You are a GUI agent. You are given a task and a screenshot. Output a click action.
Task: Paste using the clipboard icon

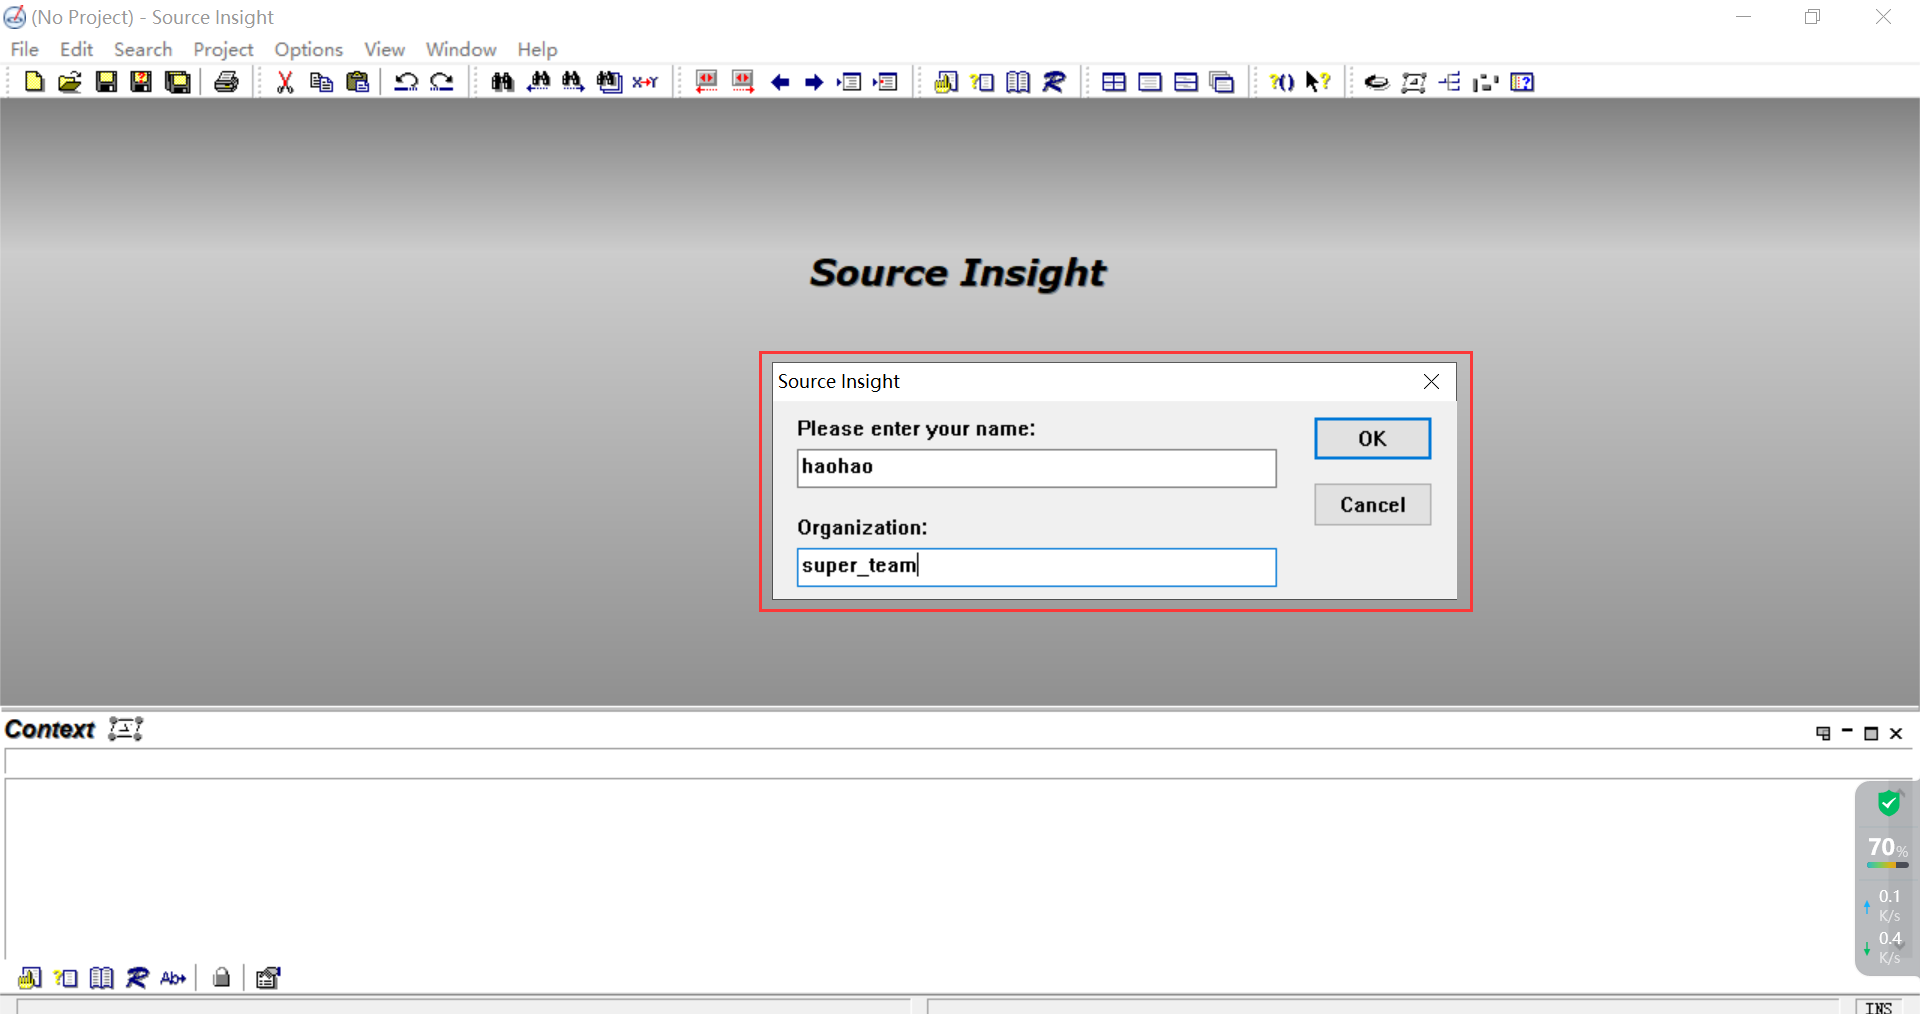tap(357, 82)
